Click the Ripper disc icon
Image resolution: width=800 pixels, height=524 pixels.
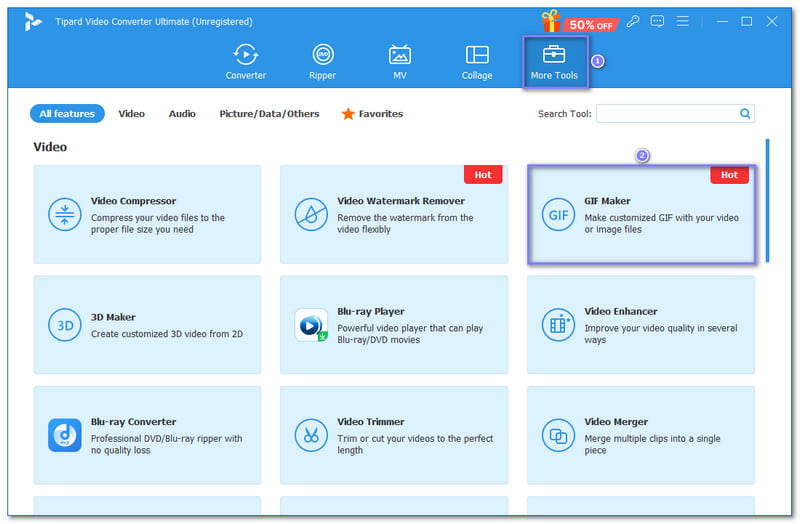[x=322, y=55]
